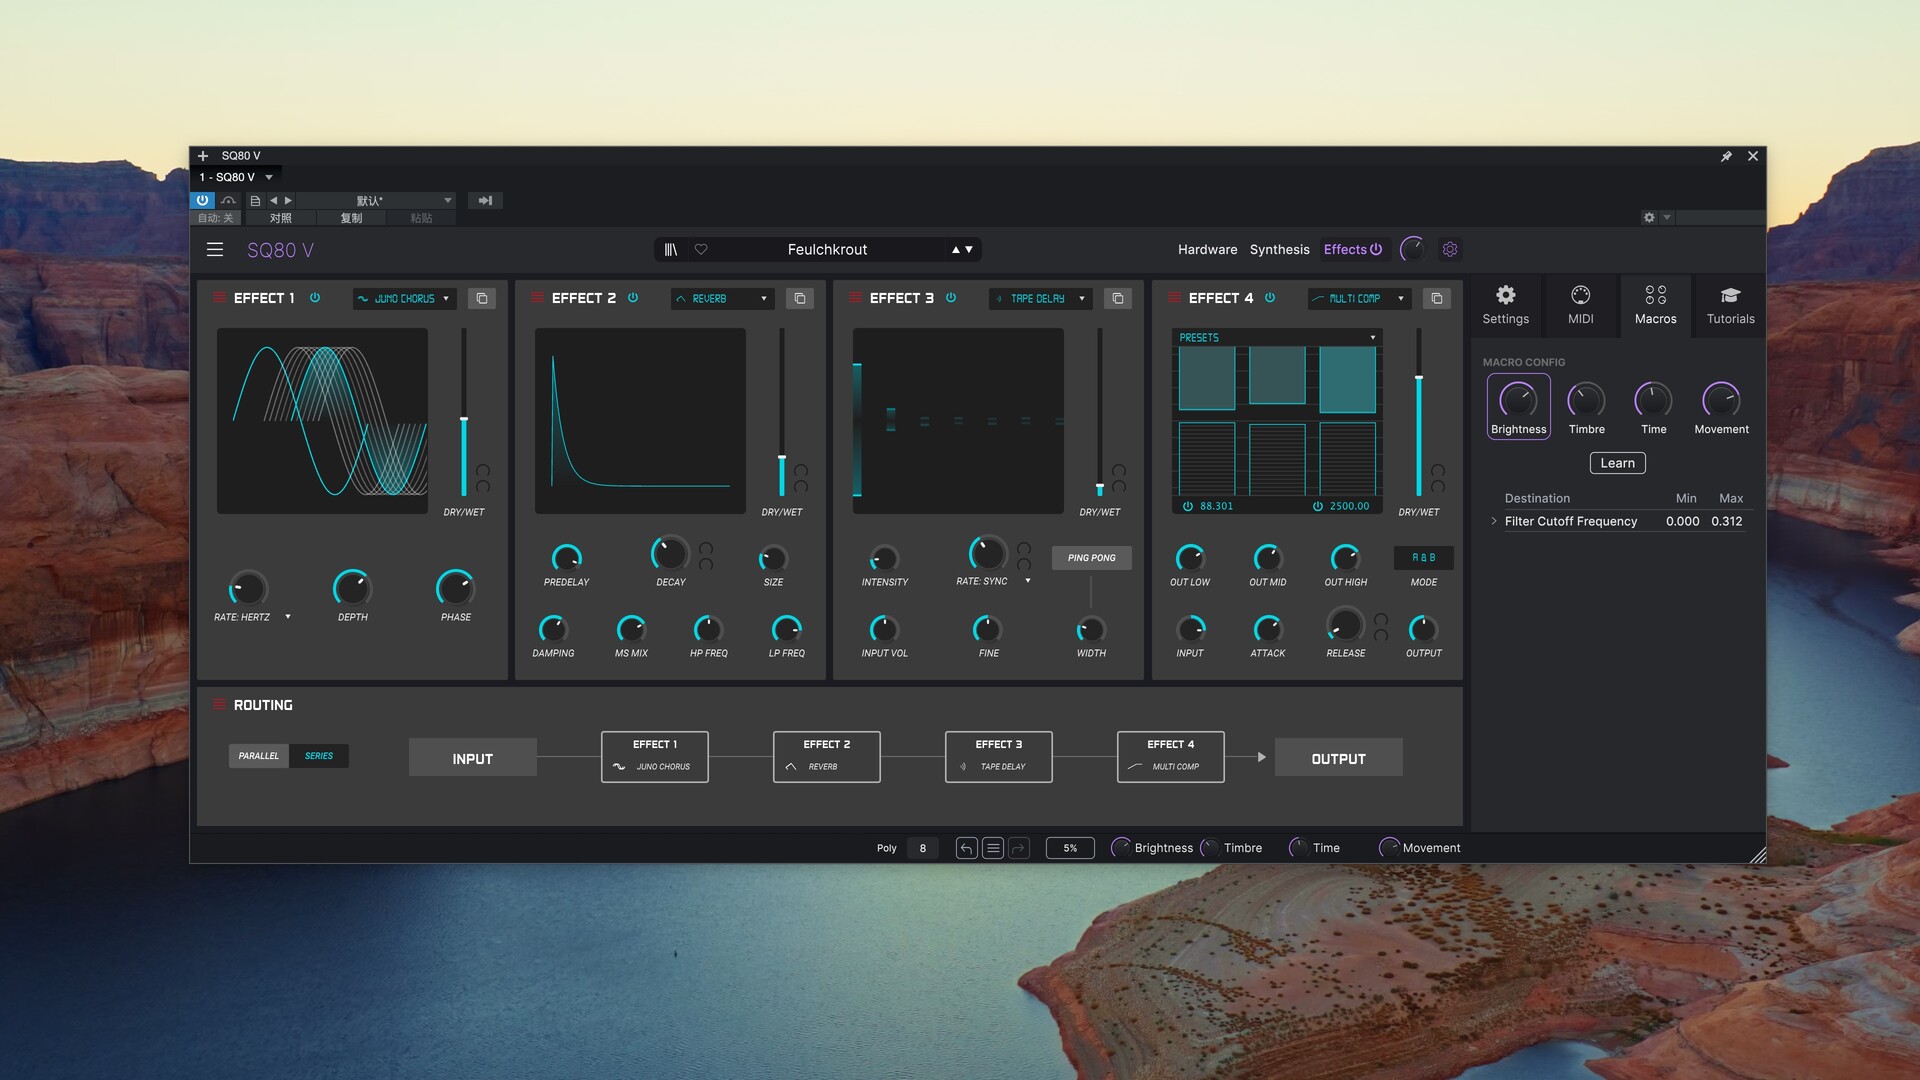Pin the plugin window with the pushpin
This screenshot has height=1080, width=1920.
point(1726,156)
